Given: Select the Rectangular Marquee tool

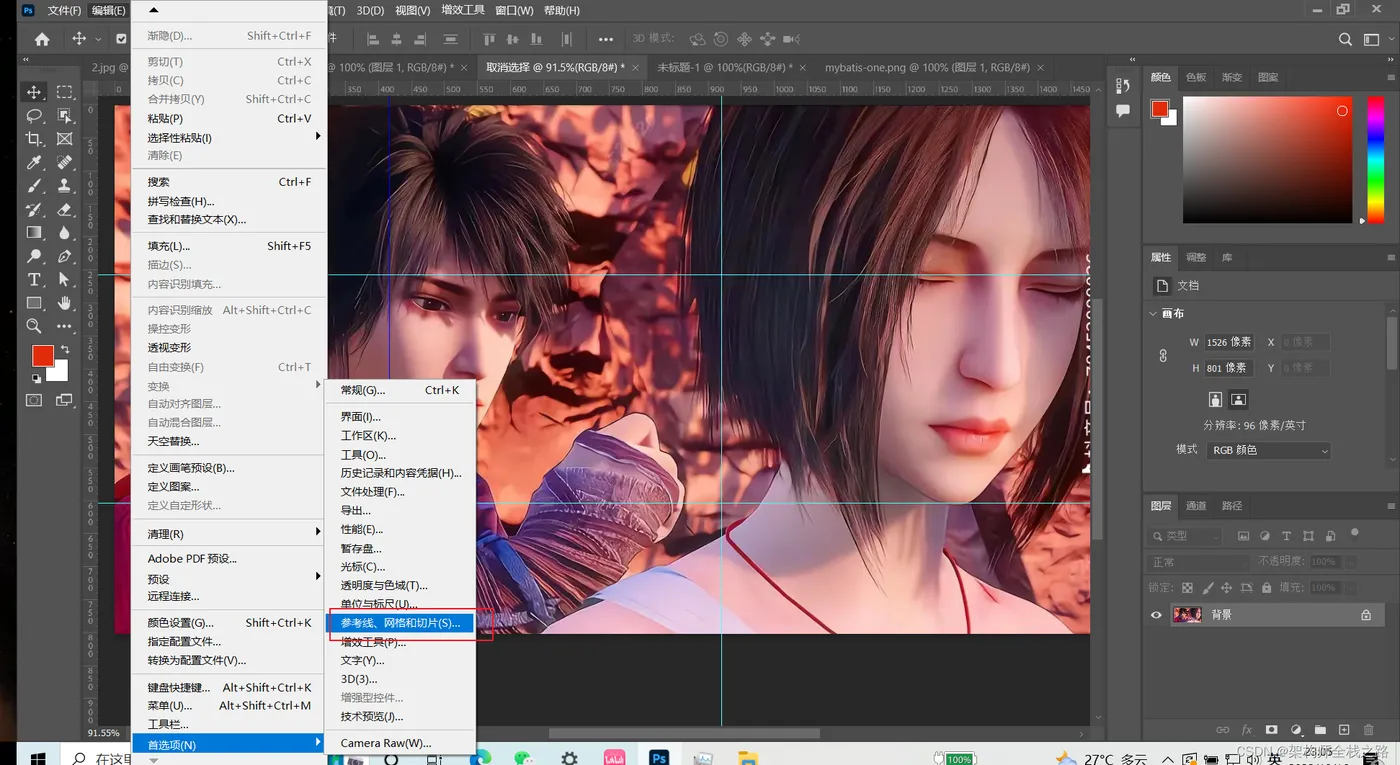Looking at the screenshot, I should (65, 92).
